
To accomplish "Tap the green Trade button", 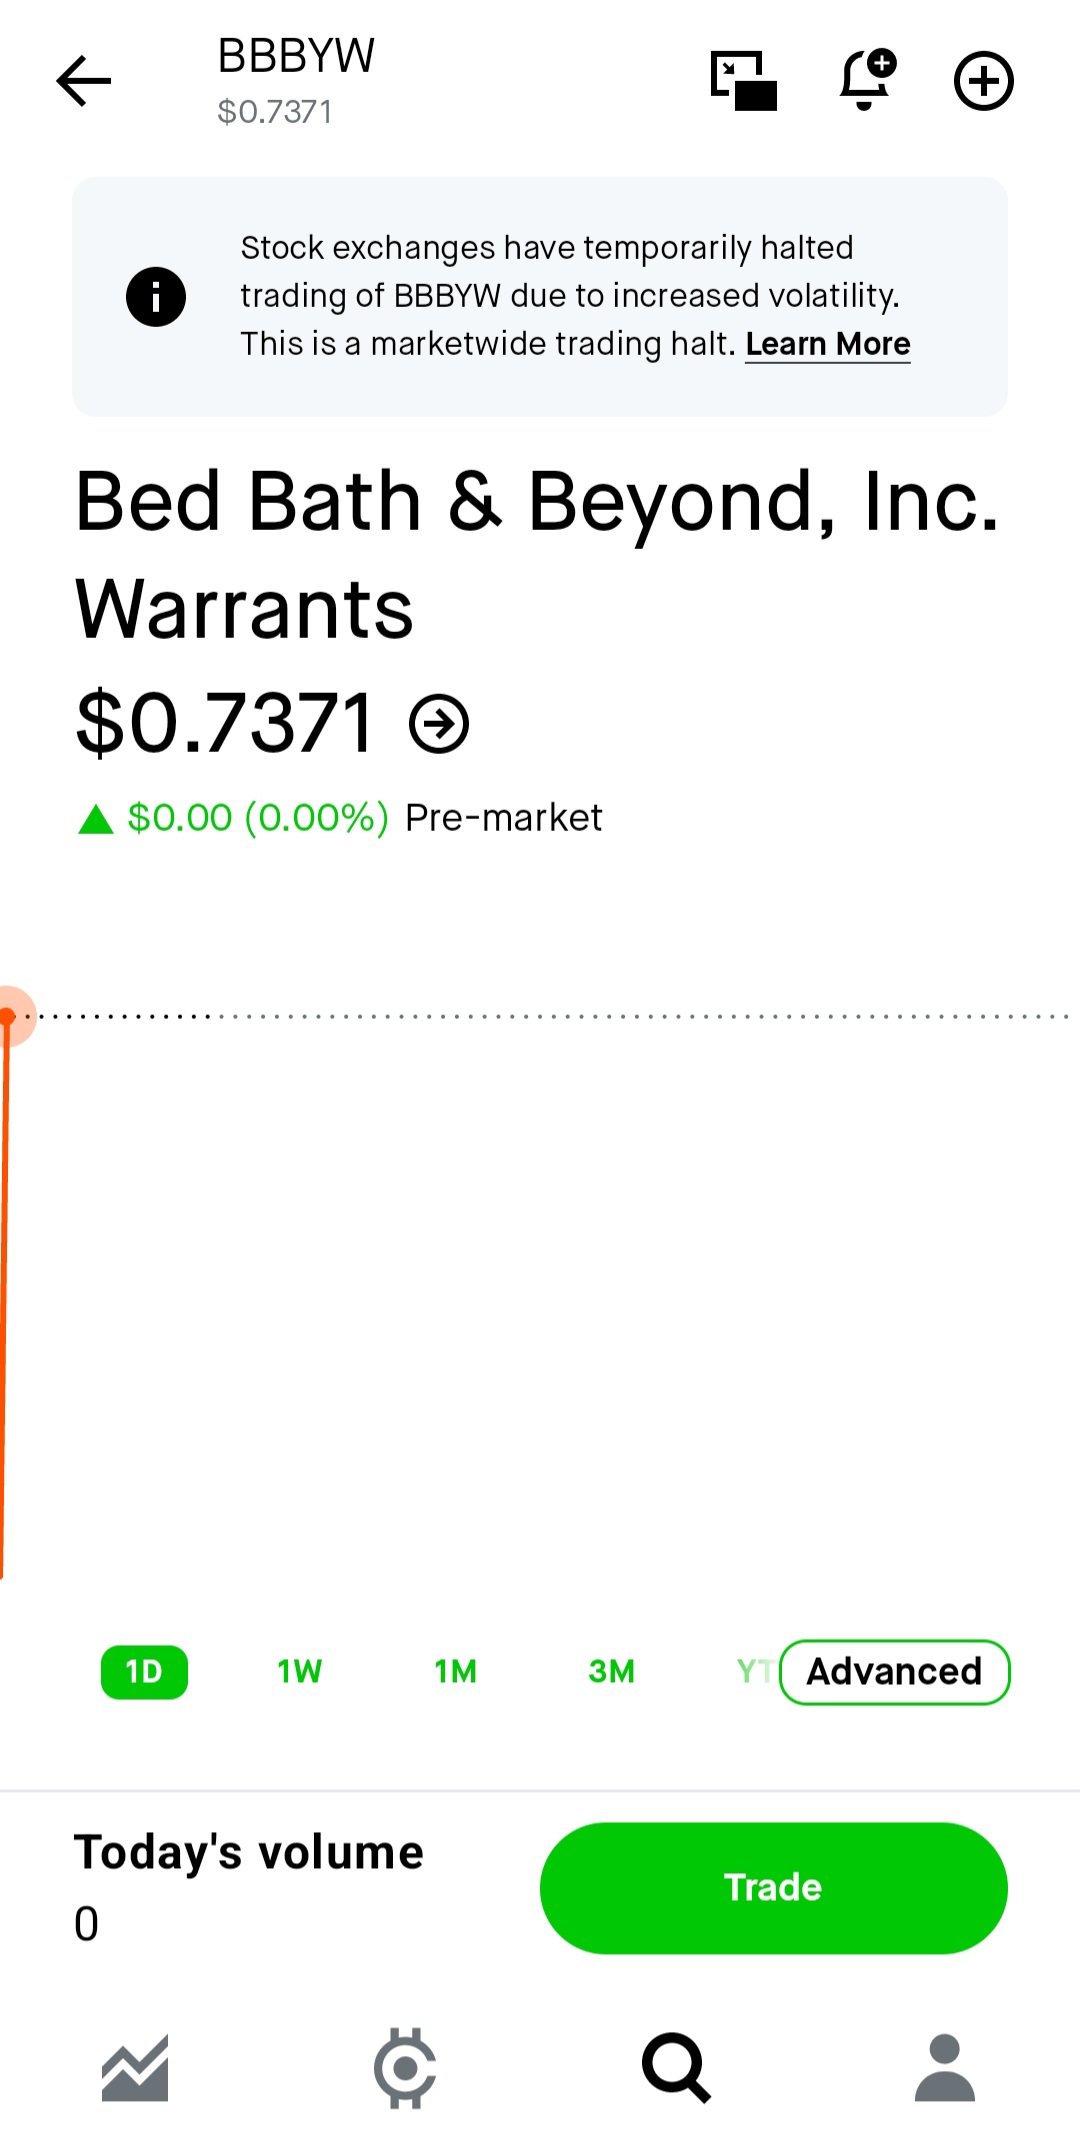I will tap(774, 1888).
